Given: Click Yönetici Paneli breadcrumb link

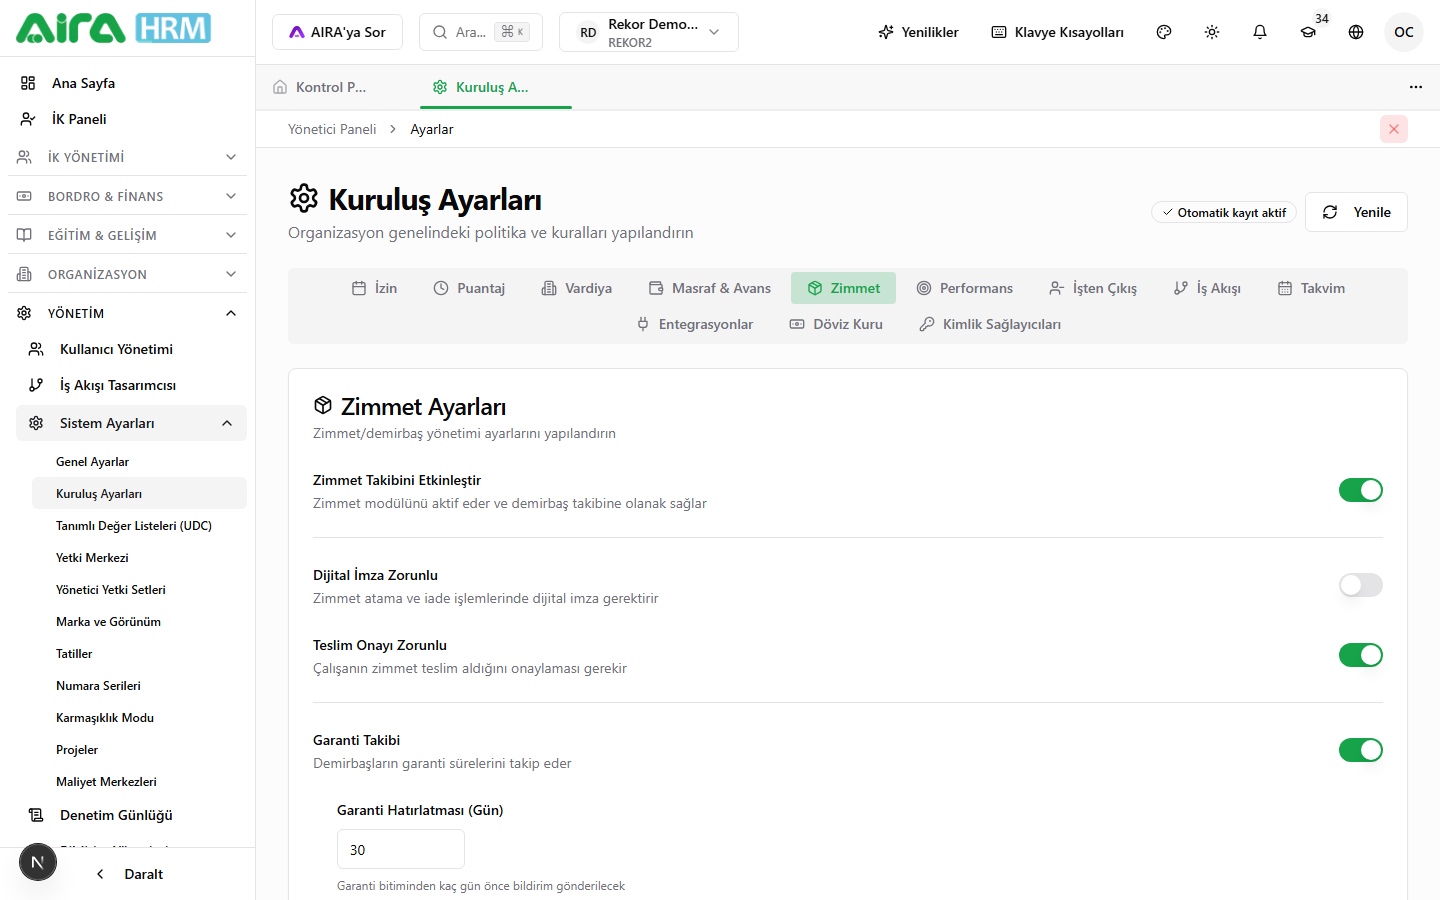Looking at the screenshot, I should pyautogui.click(x=332, y=129).
